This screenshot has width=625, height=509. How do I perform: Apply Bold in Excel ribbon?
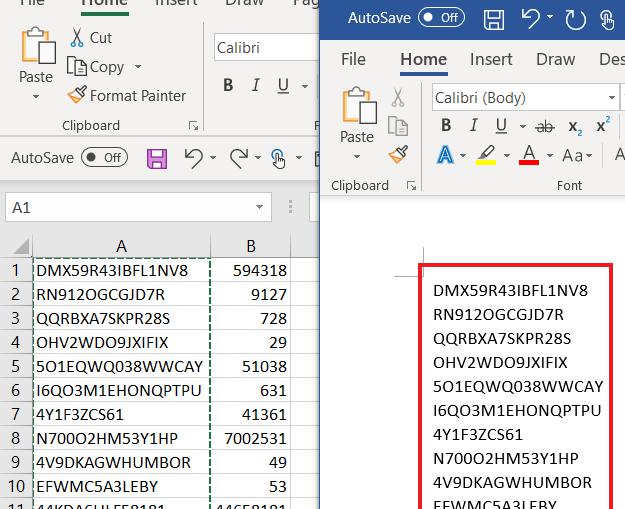228,85
